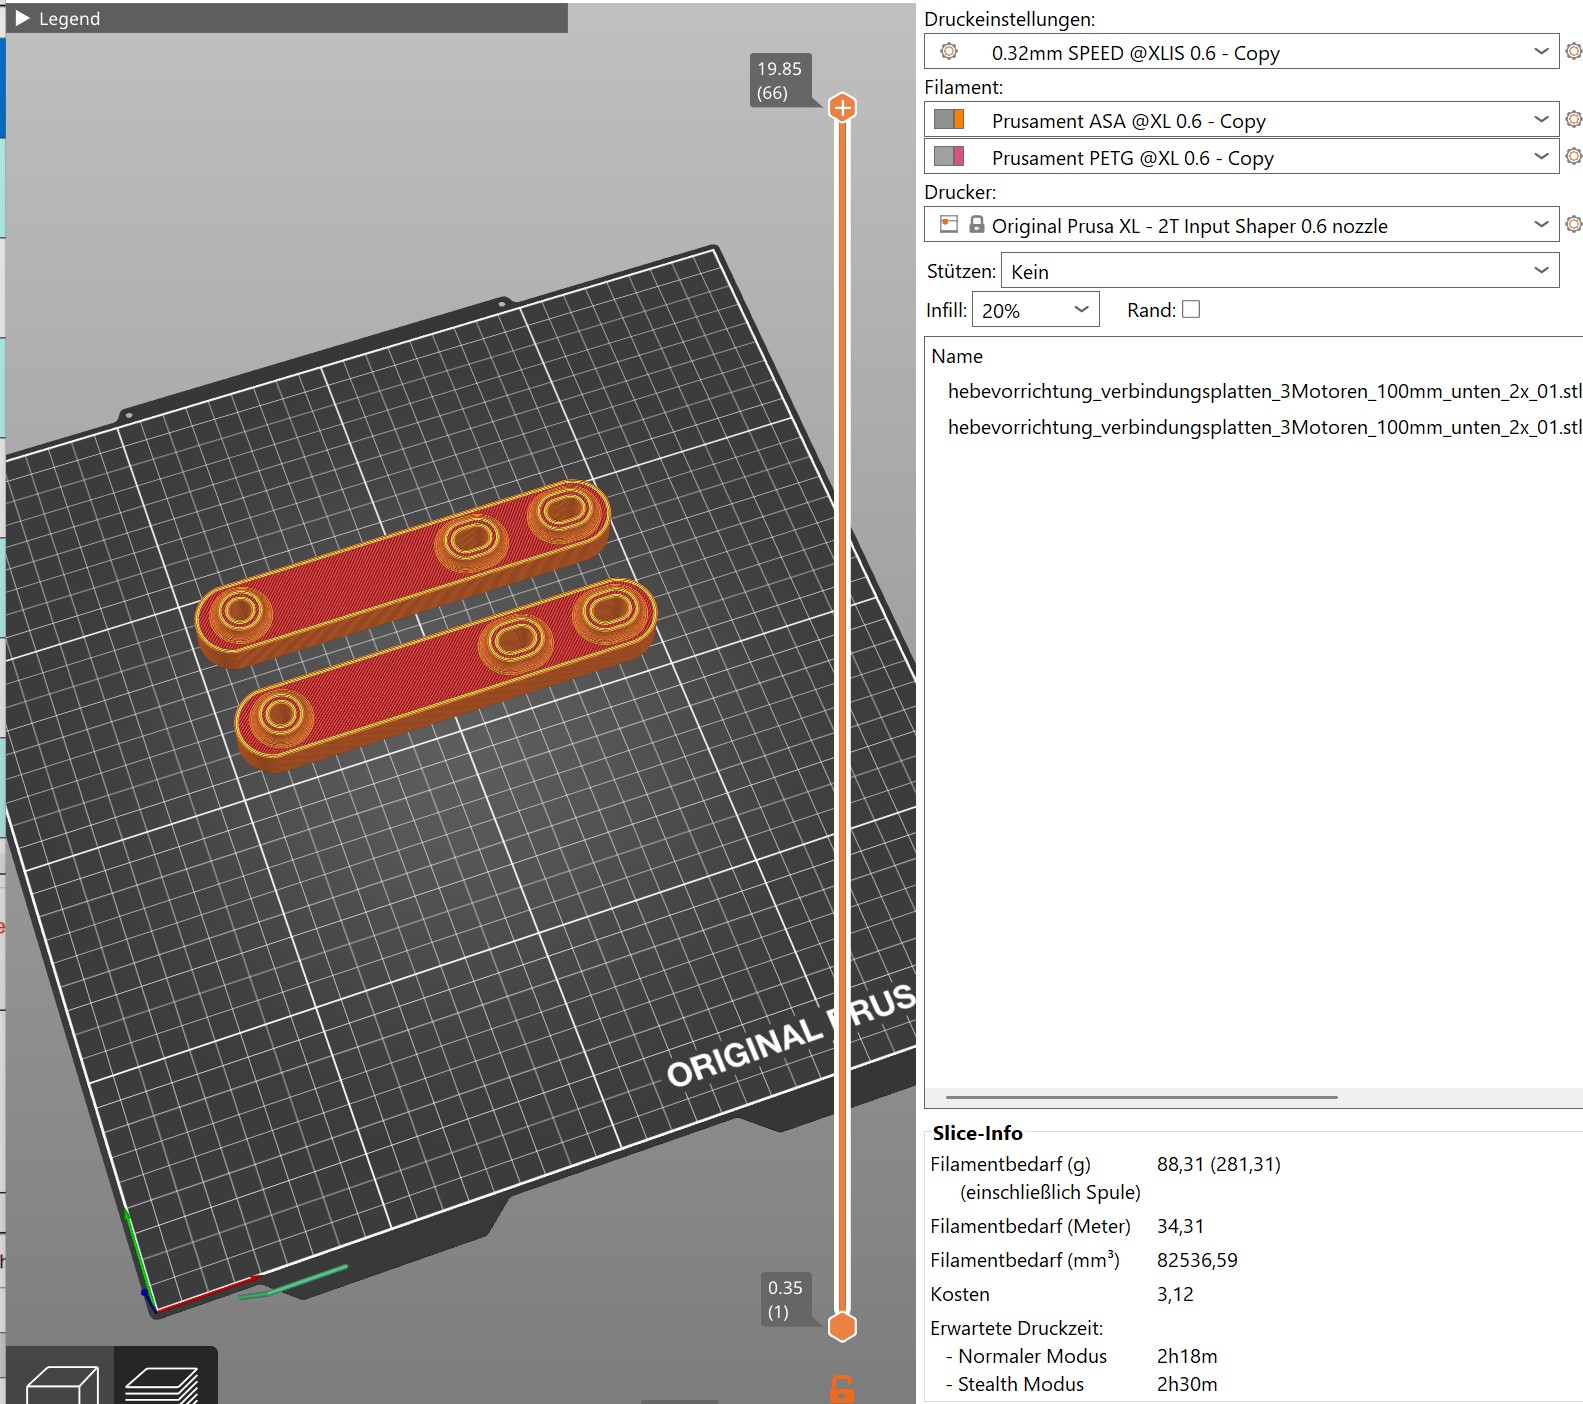Click the rear connecting plate on the bed
Image resolution: width=1583 pixels, height=1404 pixels.
tap(403, 575)
